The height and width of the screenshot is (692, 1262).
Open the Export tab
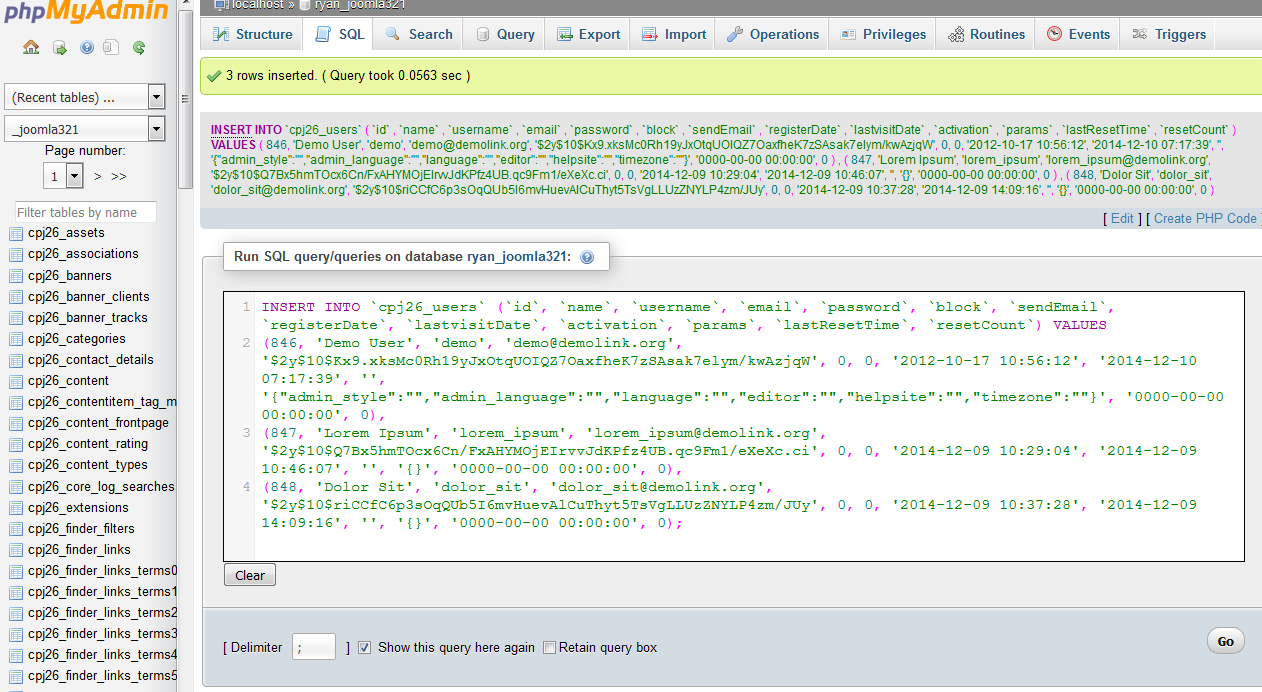coord(588,34)
